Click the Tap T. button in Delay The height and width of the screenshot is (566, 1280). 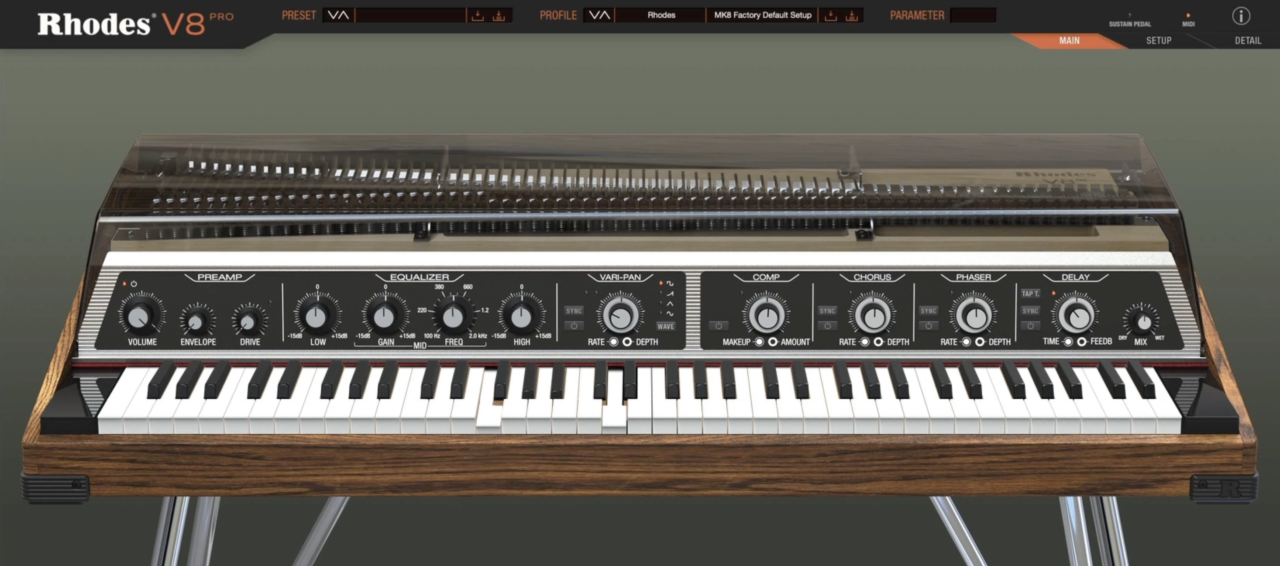[x=1030, y=294]
